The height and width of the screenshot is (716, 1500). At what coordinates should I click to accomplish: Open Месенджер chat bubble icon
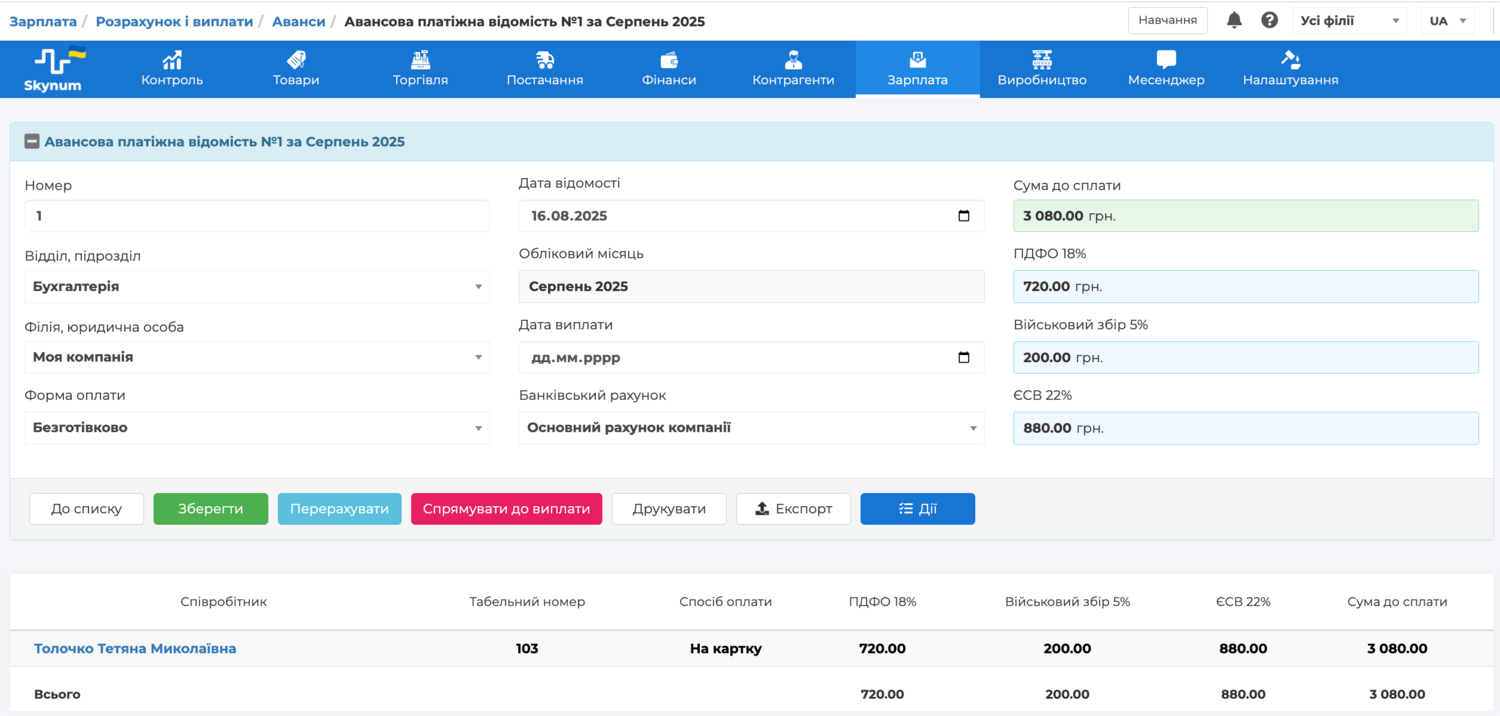[1166, 60]
